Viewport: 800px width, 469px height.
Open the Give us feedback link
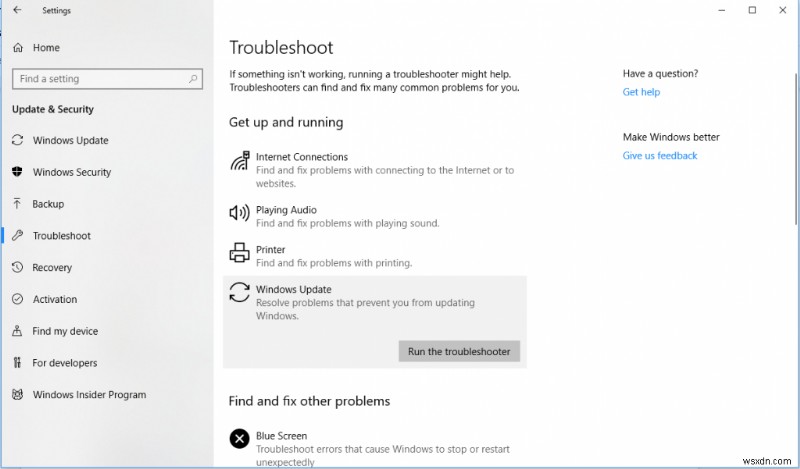660,156
